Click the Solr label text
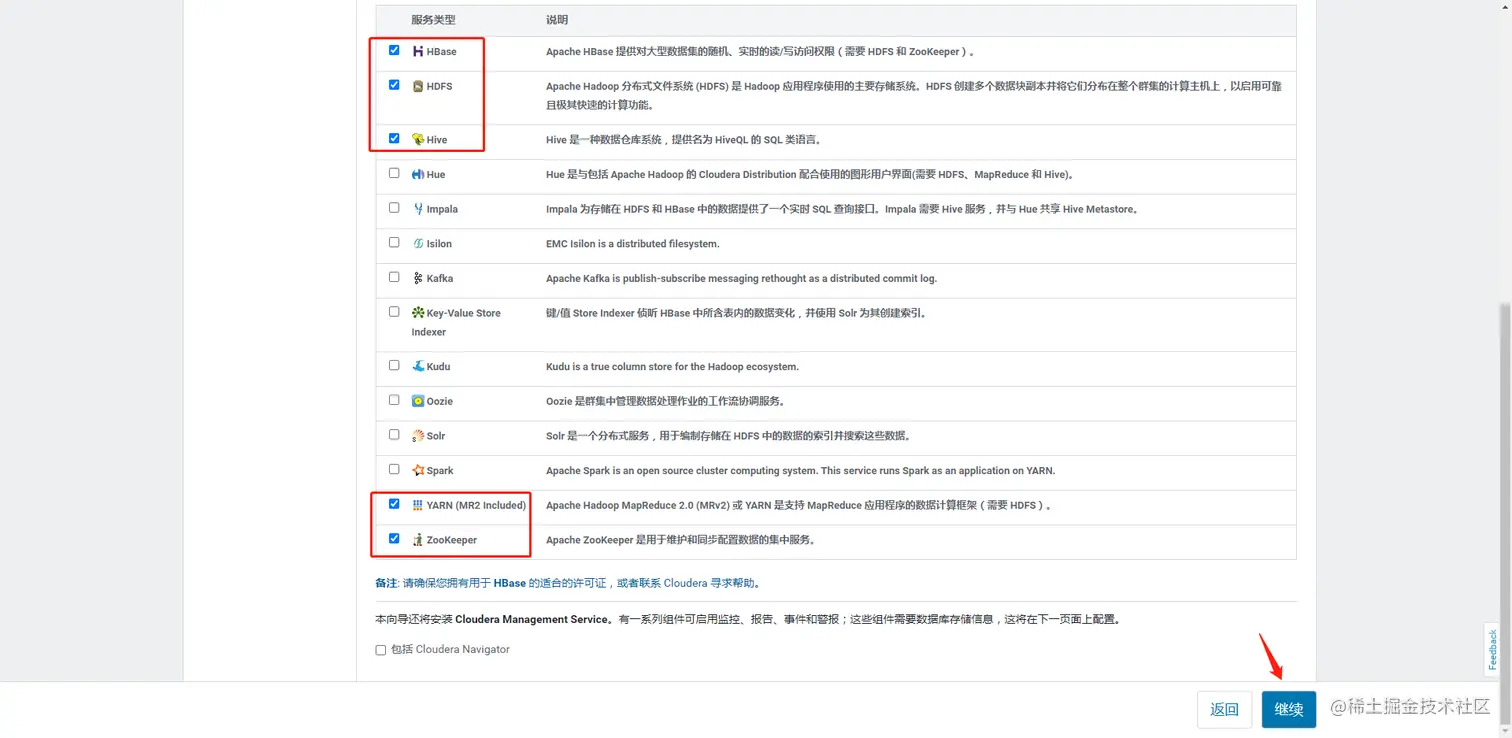The width and height of the screenshot is (1512, 738). tap(436, 437)
